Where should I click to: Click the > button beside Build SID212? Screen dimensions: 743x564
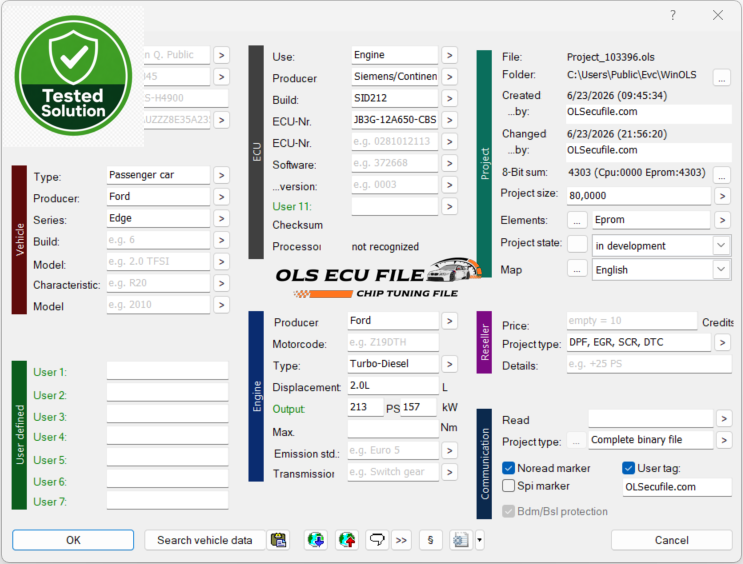[449, 99]
